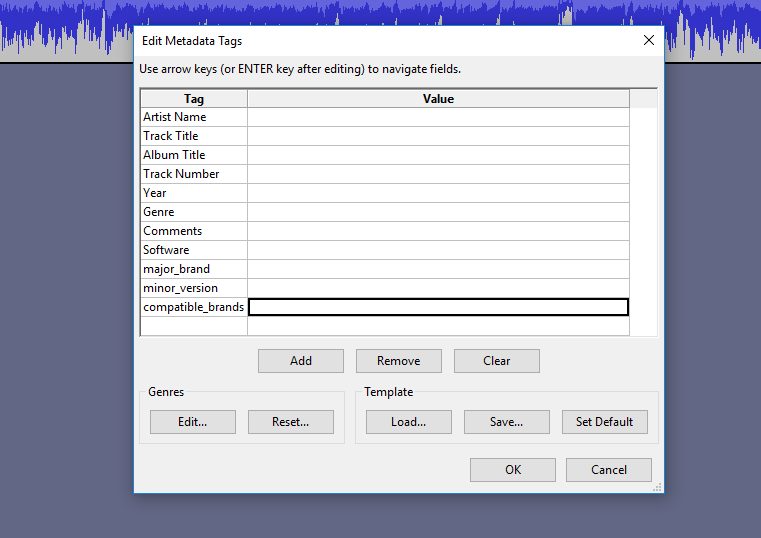Edit the Track Number value cell
The image size is (761, 538).
click(438, 174)
